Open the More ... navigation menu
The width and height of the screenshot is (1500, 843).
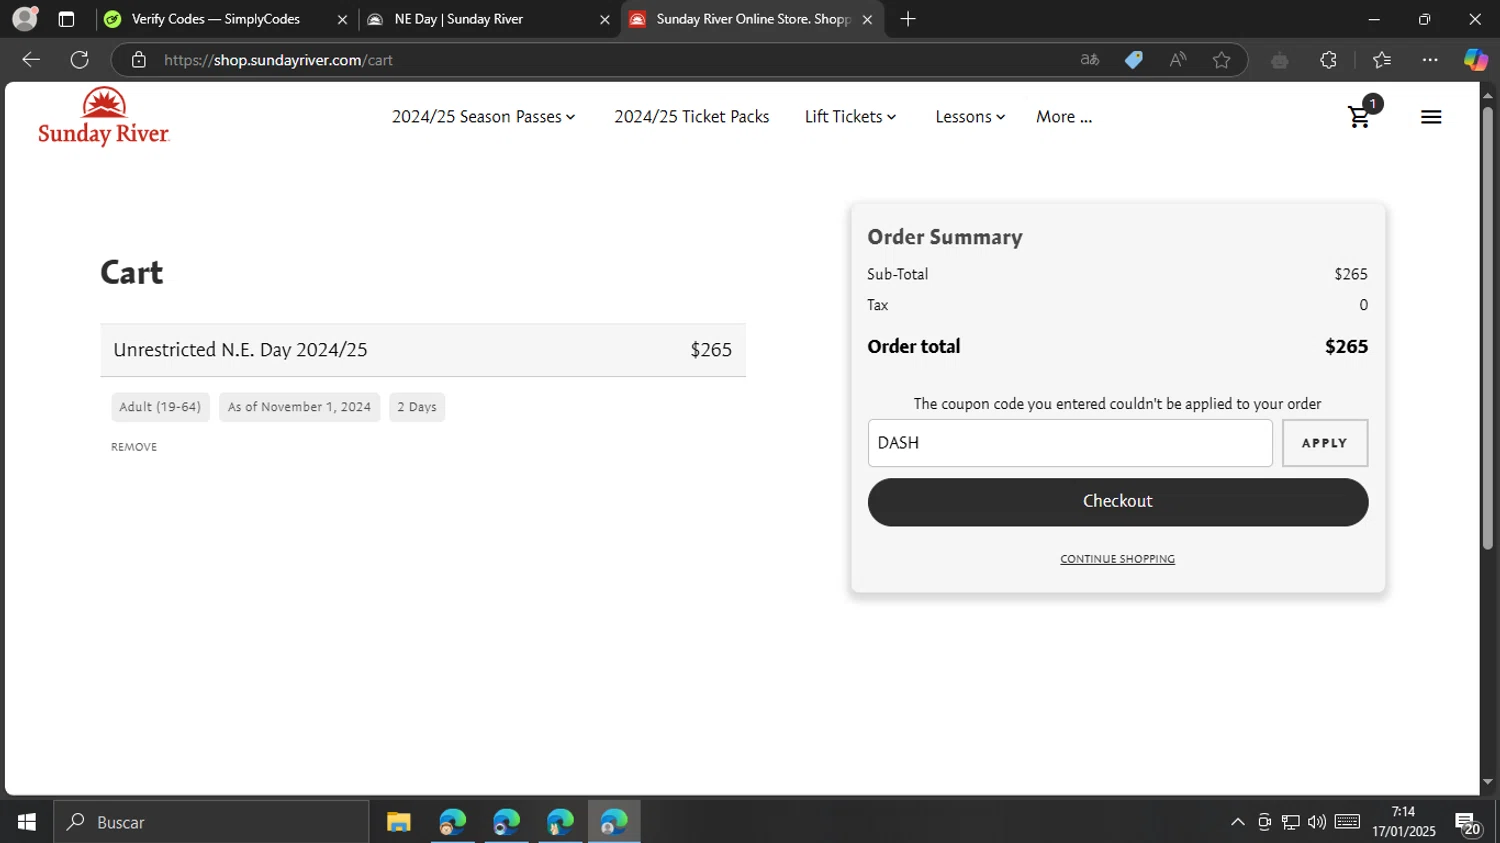1064,117
